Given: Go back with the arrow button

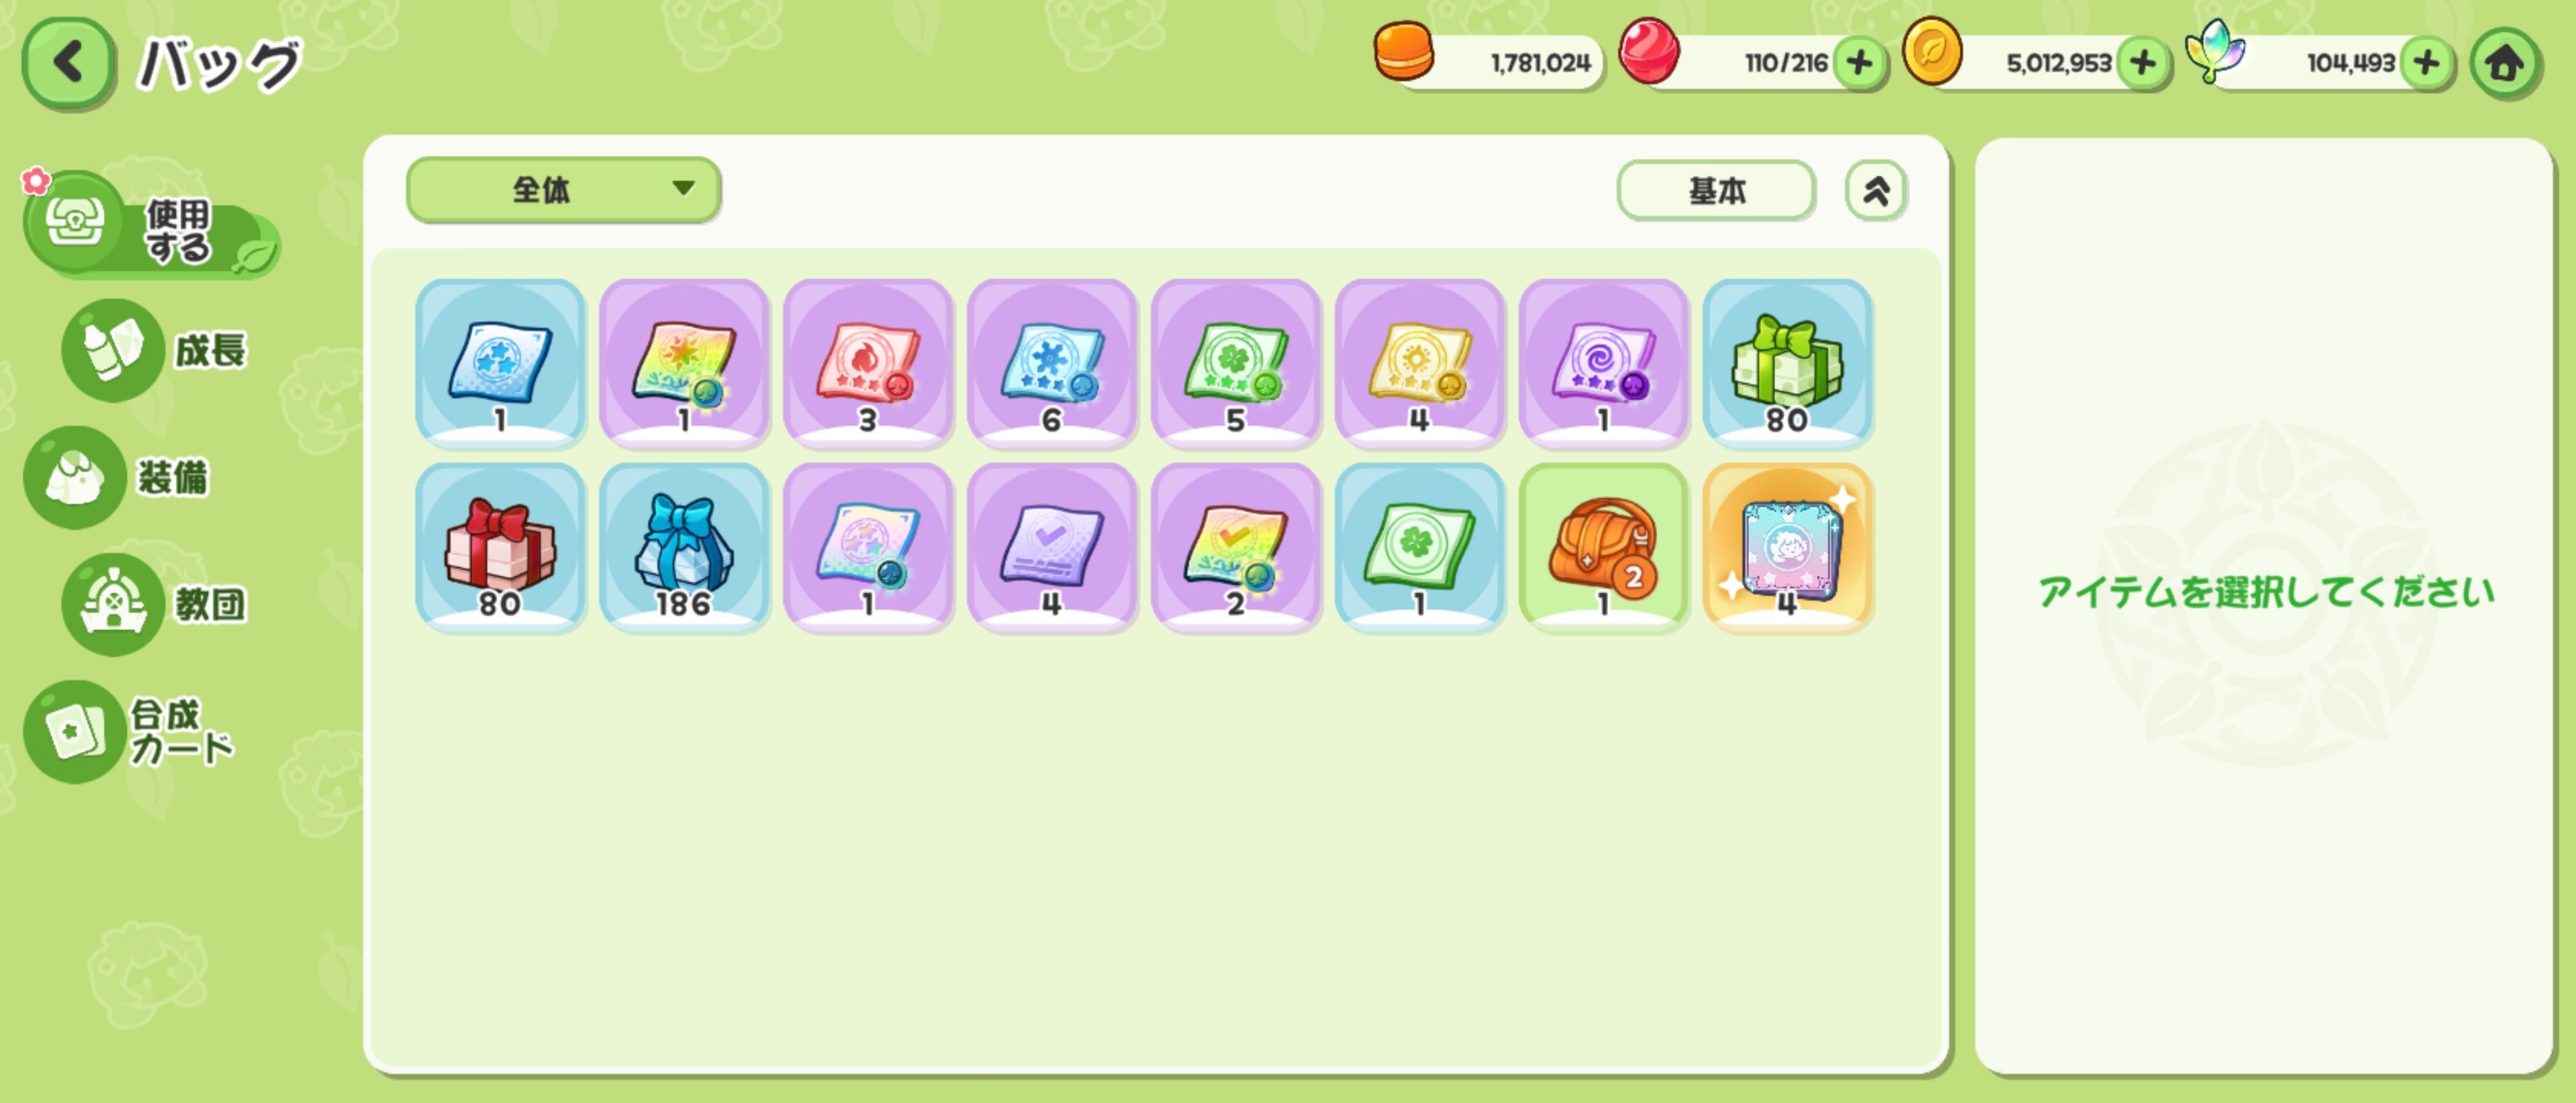Looking at the screenshot, I should point(68,64).
